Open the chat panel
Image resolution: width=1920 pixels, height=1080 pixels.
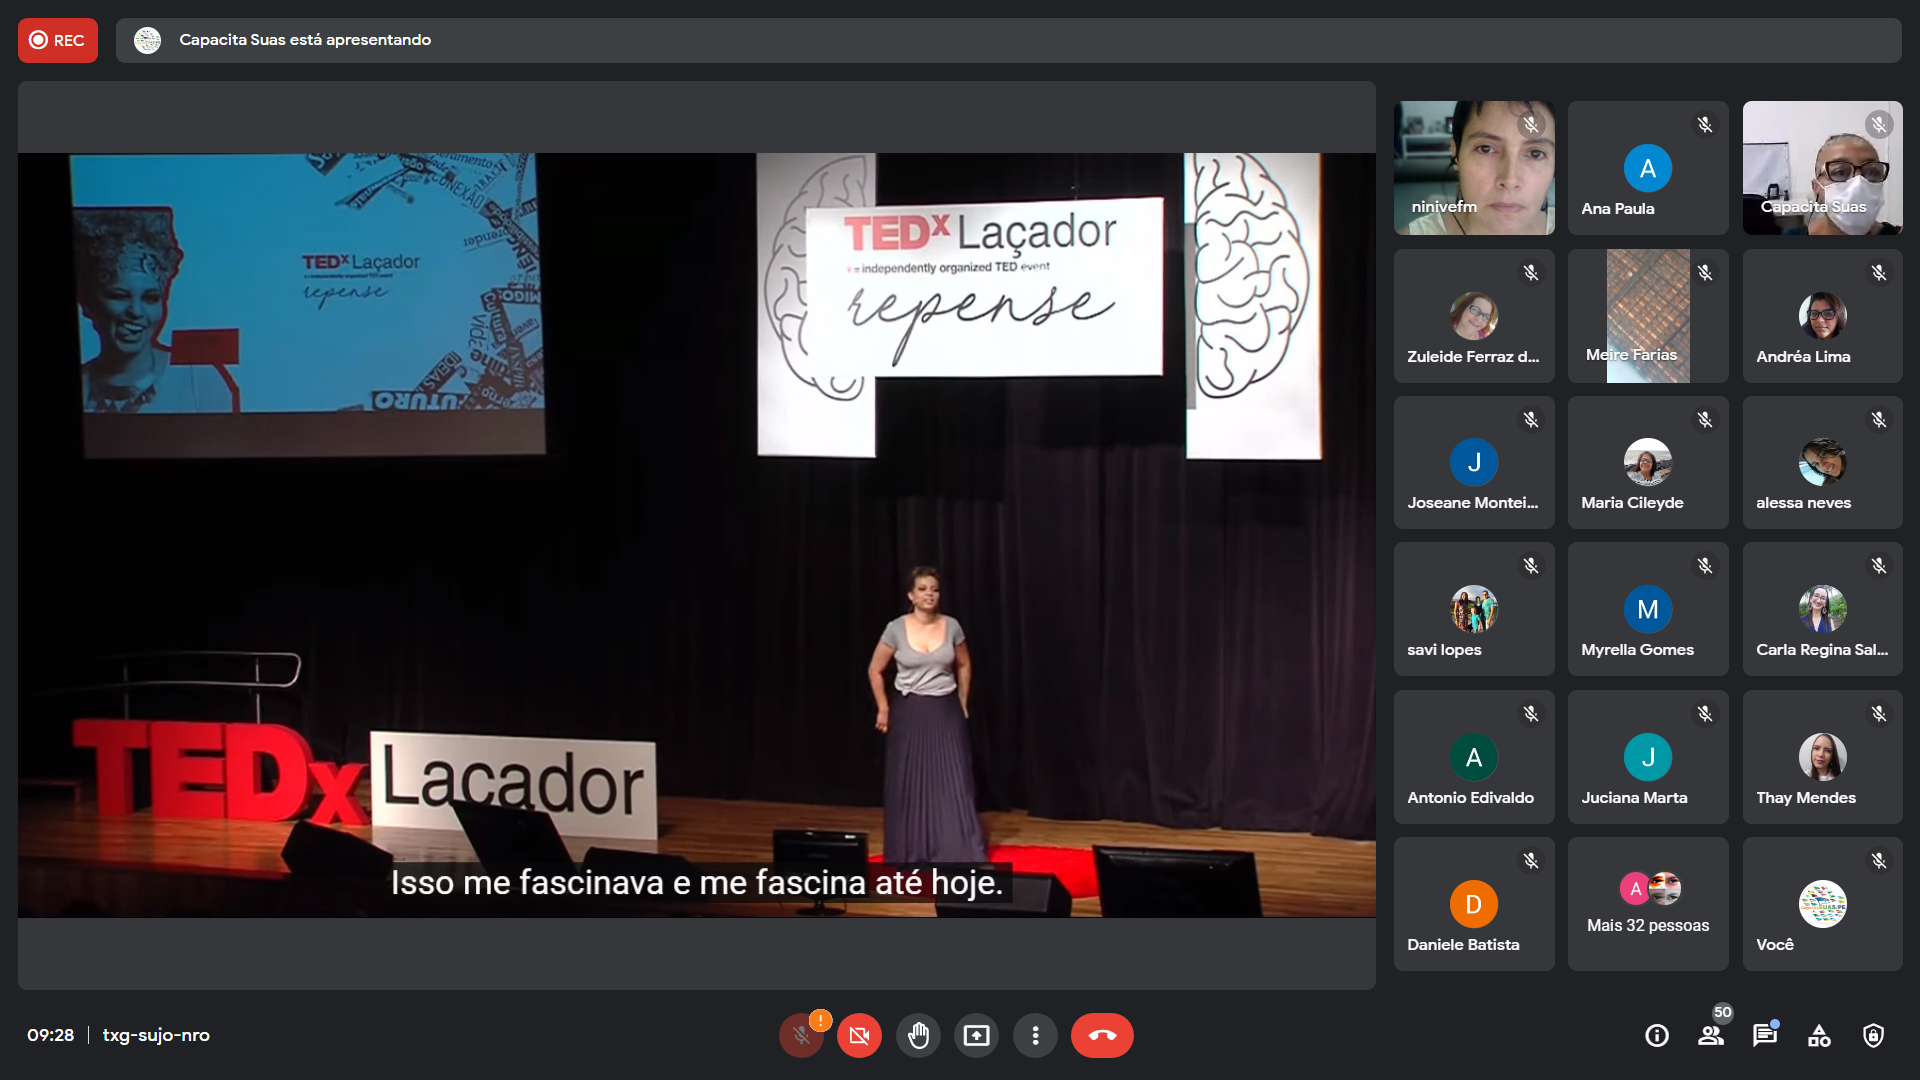(1765, 1036)
